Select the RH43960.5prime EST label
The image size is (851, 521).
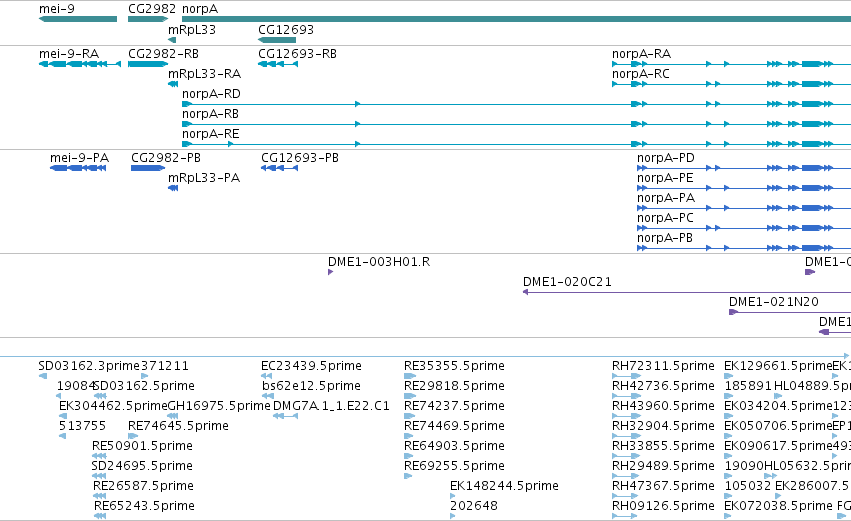click(663, 406)
